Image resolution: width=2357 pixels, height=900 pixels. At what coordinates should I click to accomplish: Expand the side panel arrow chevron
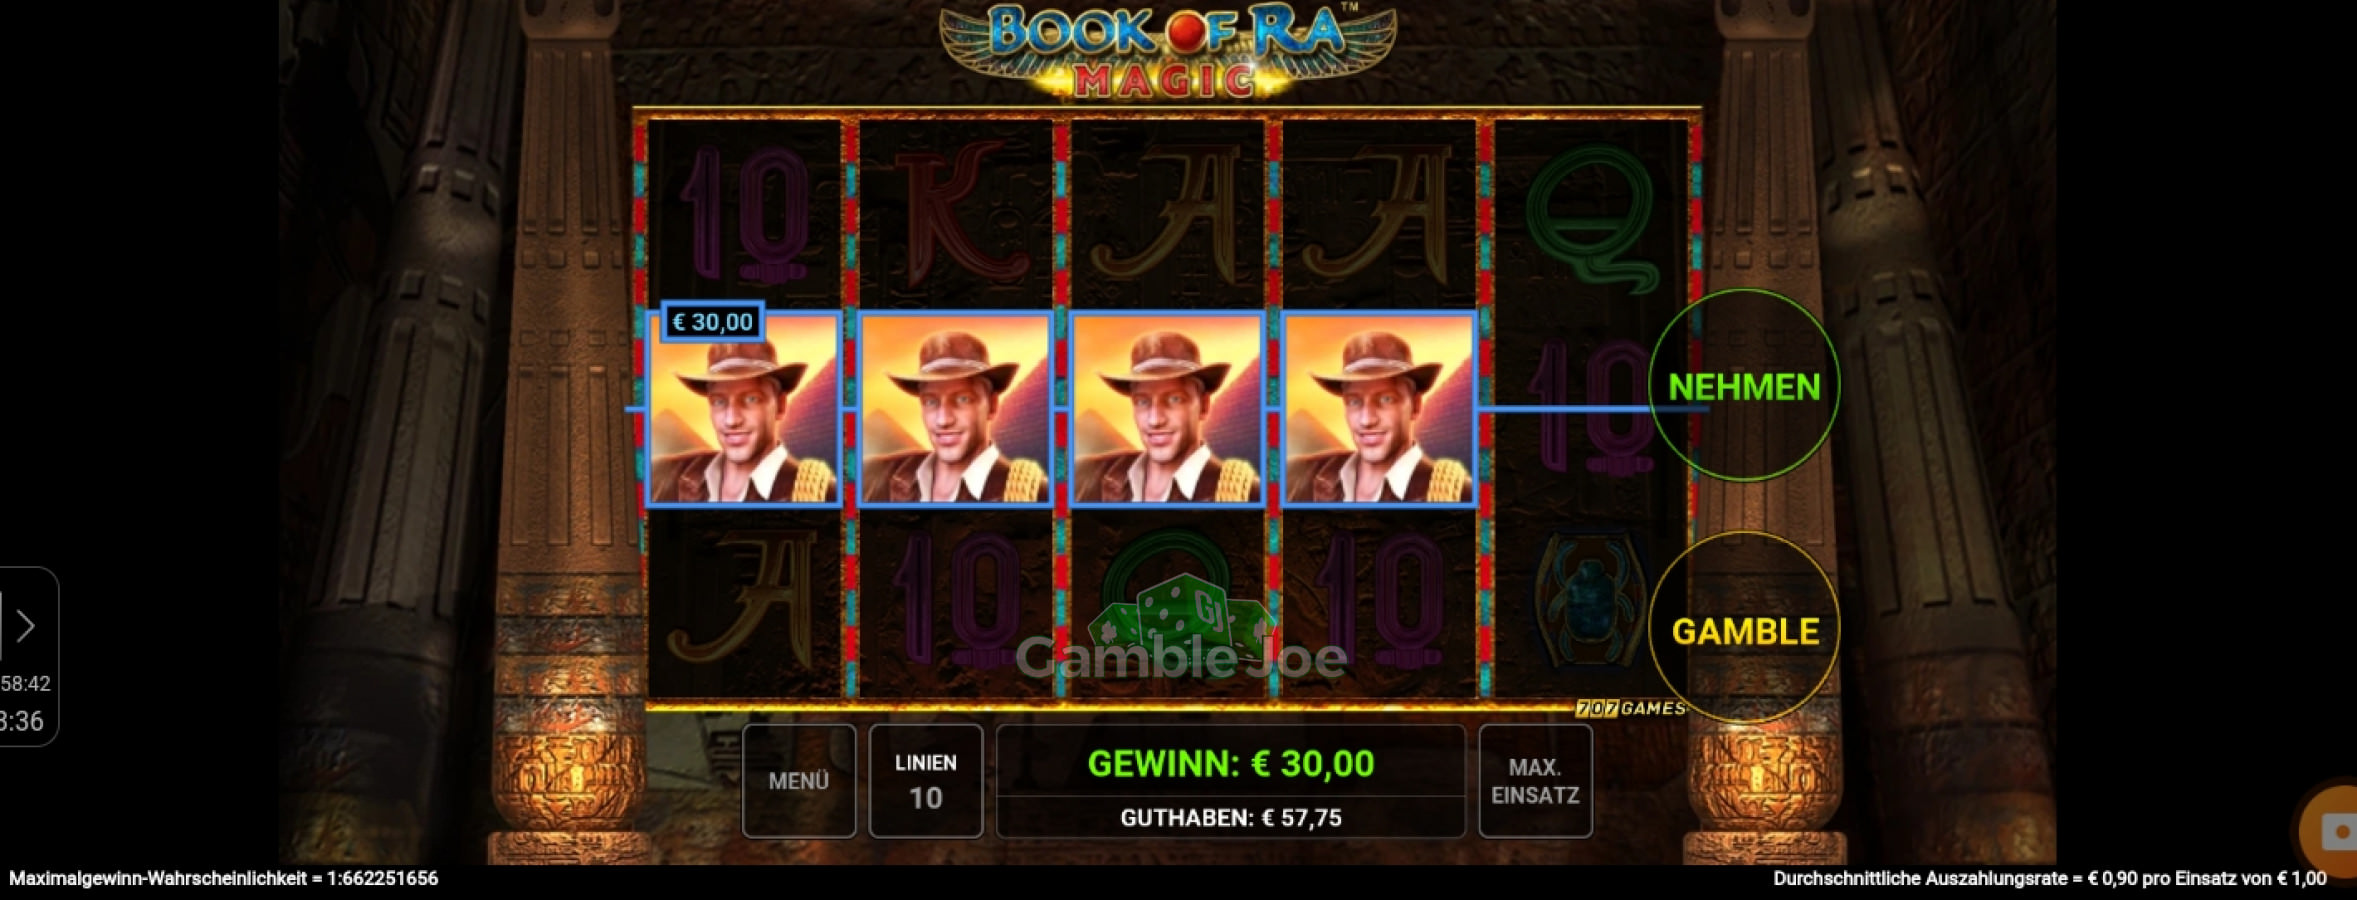point(25,626)
